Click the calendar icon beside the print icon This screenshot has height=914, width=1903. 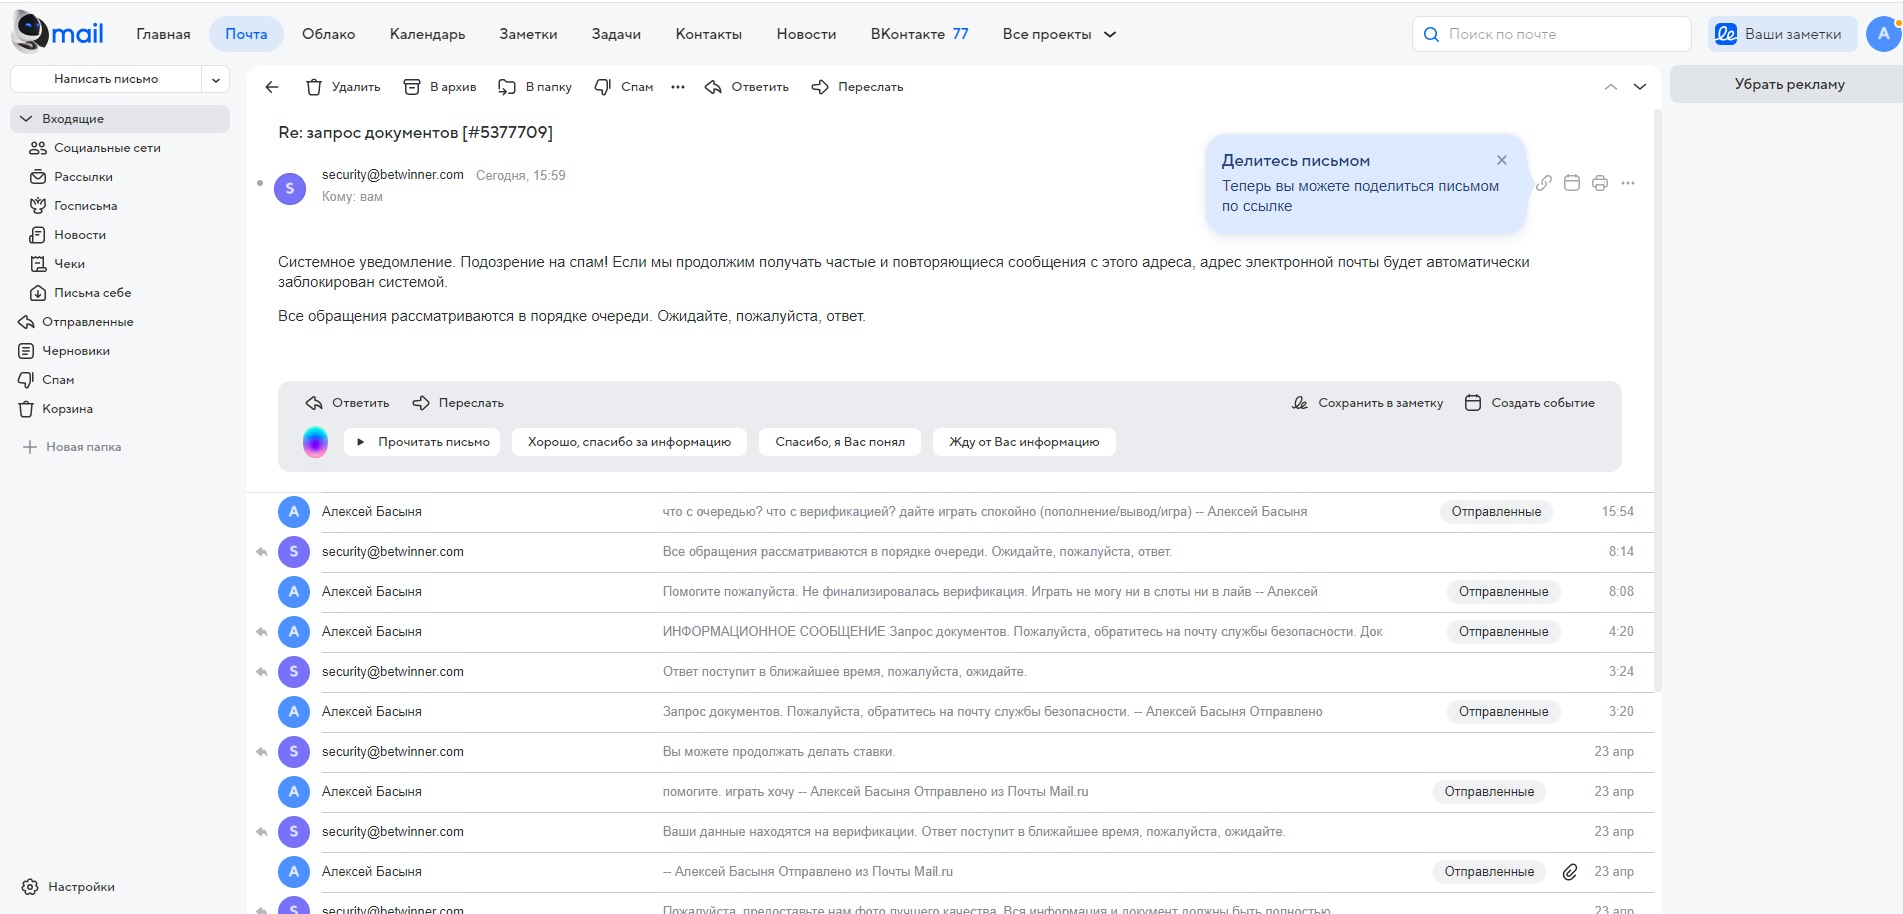pos(1572,183)
